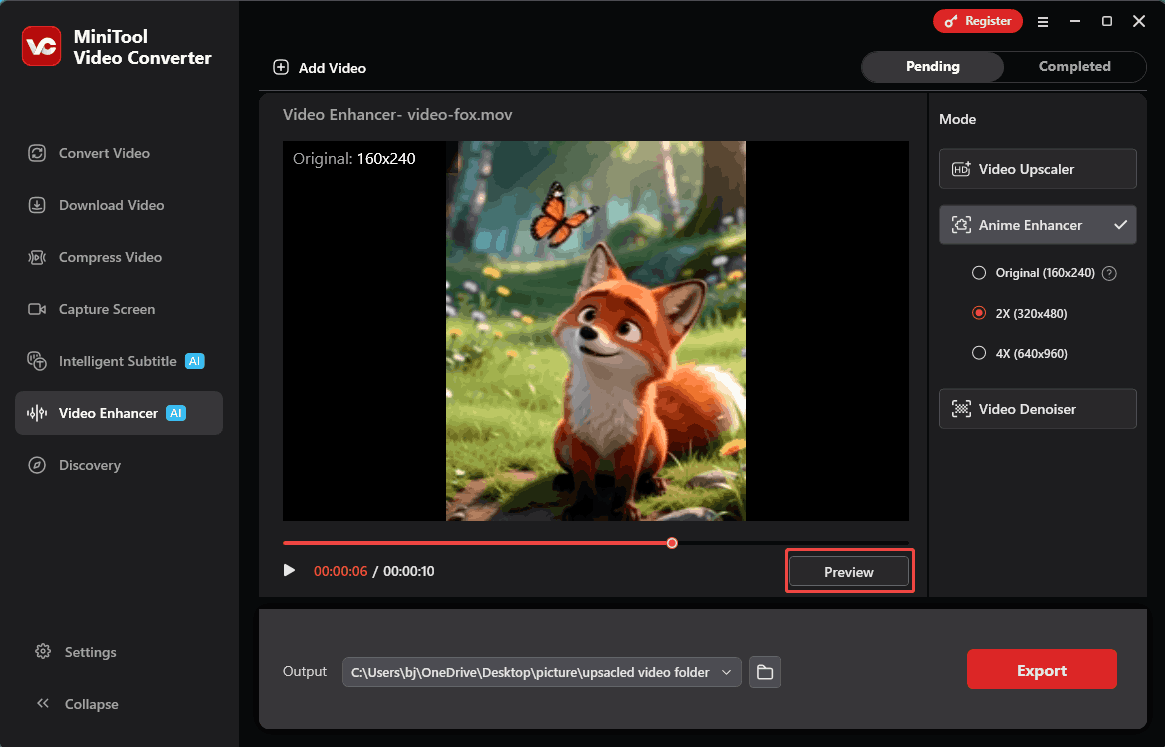Click the total duration 00:00:10

(409, 571)
